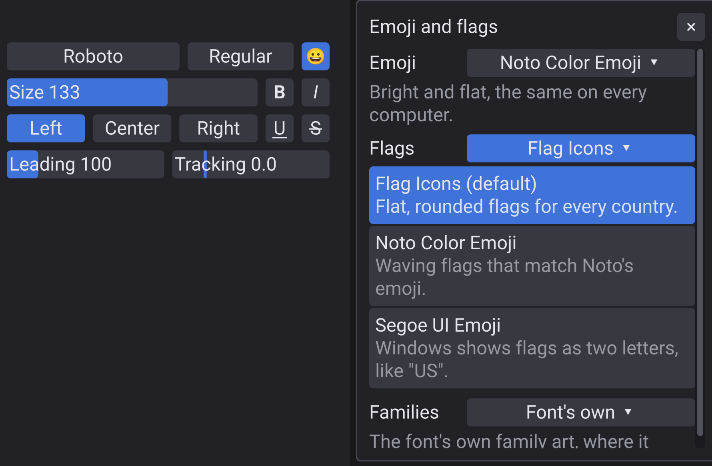The height and width of the screenshot is (466, 712).
Task: Click the 'Flags' label
Action: click(x=391, y=149)
